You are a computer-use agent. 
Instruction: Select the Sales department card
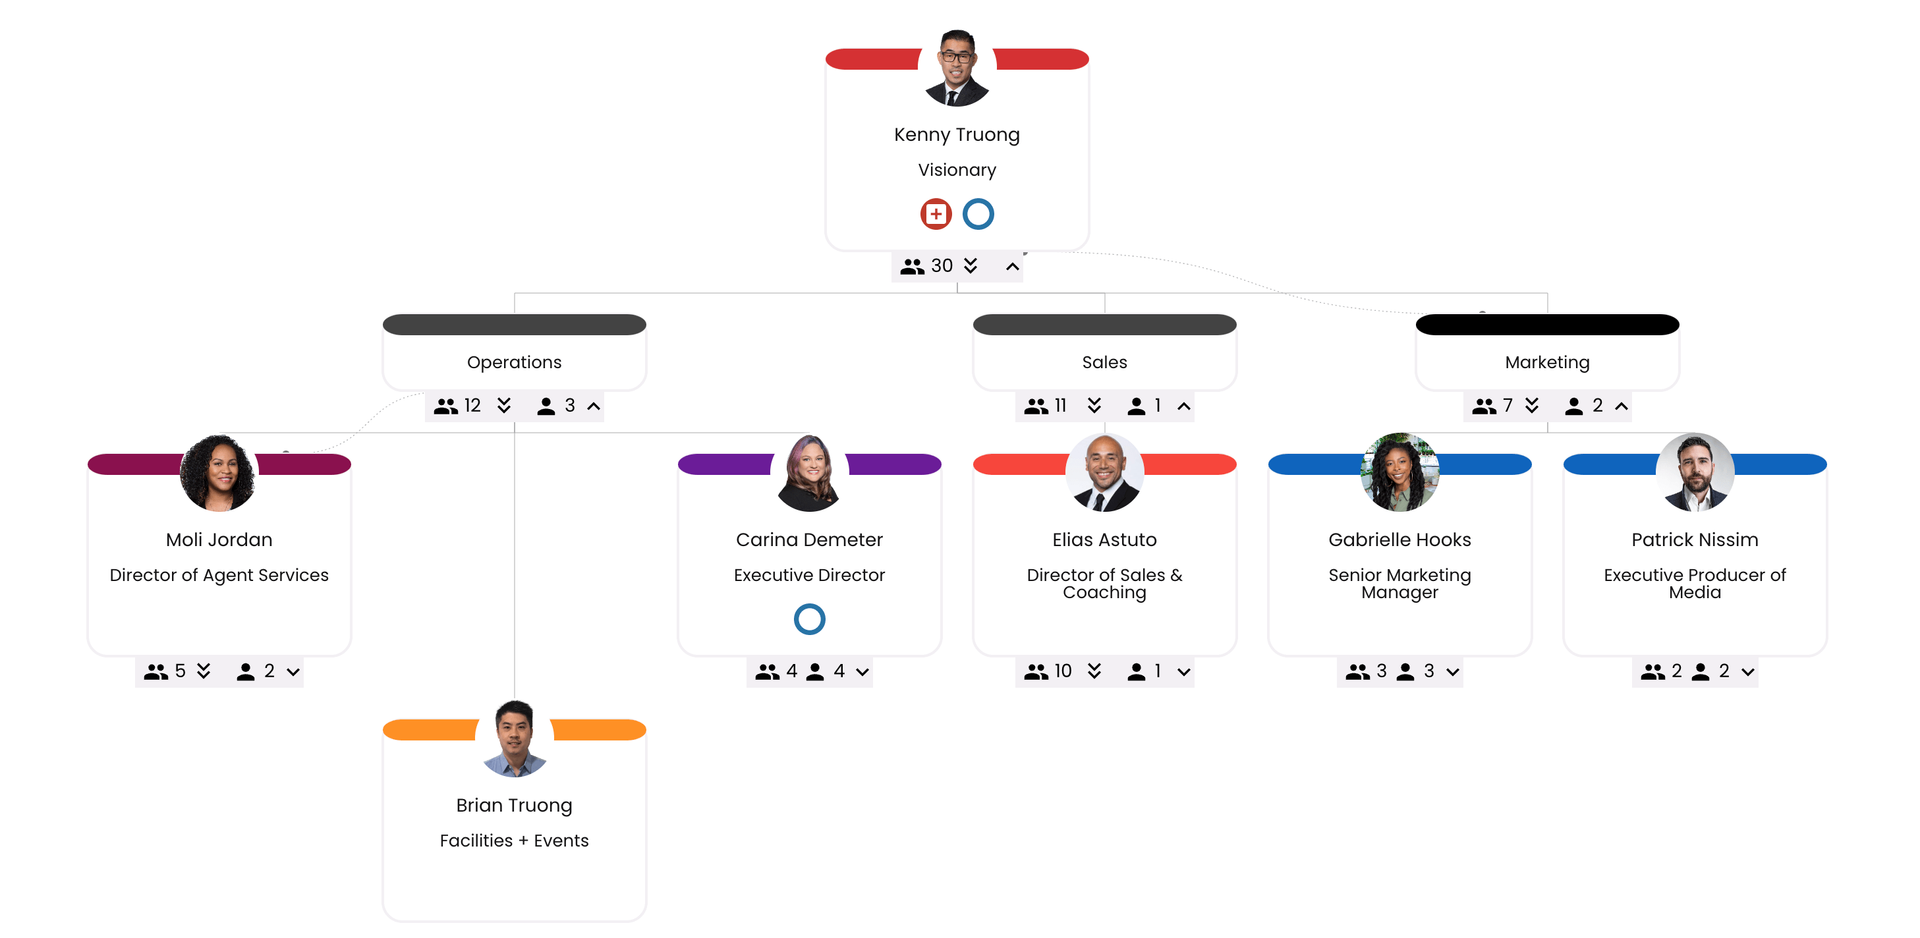pyautogui.click(x=1104, y=362)
